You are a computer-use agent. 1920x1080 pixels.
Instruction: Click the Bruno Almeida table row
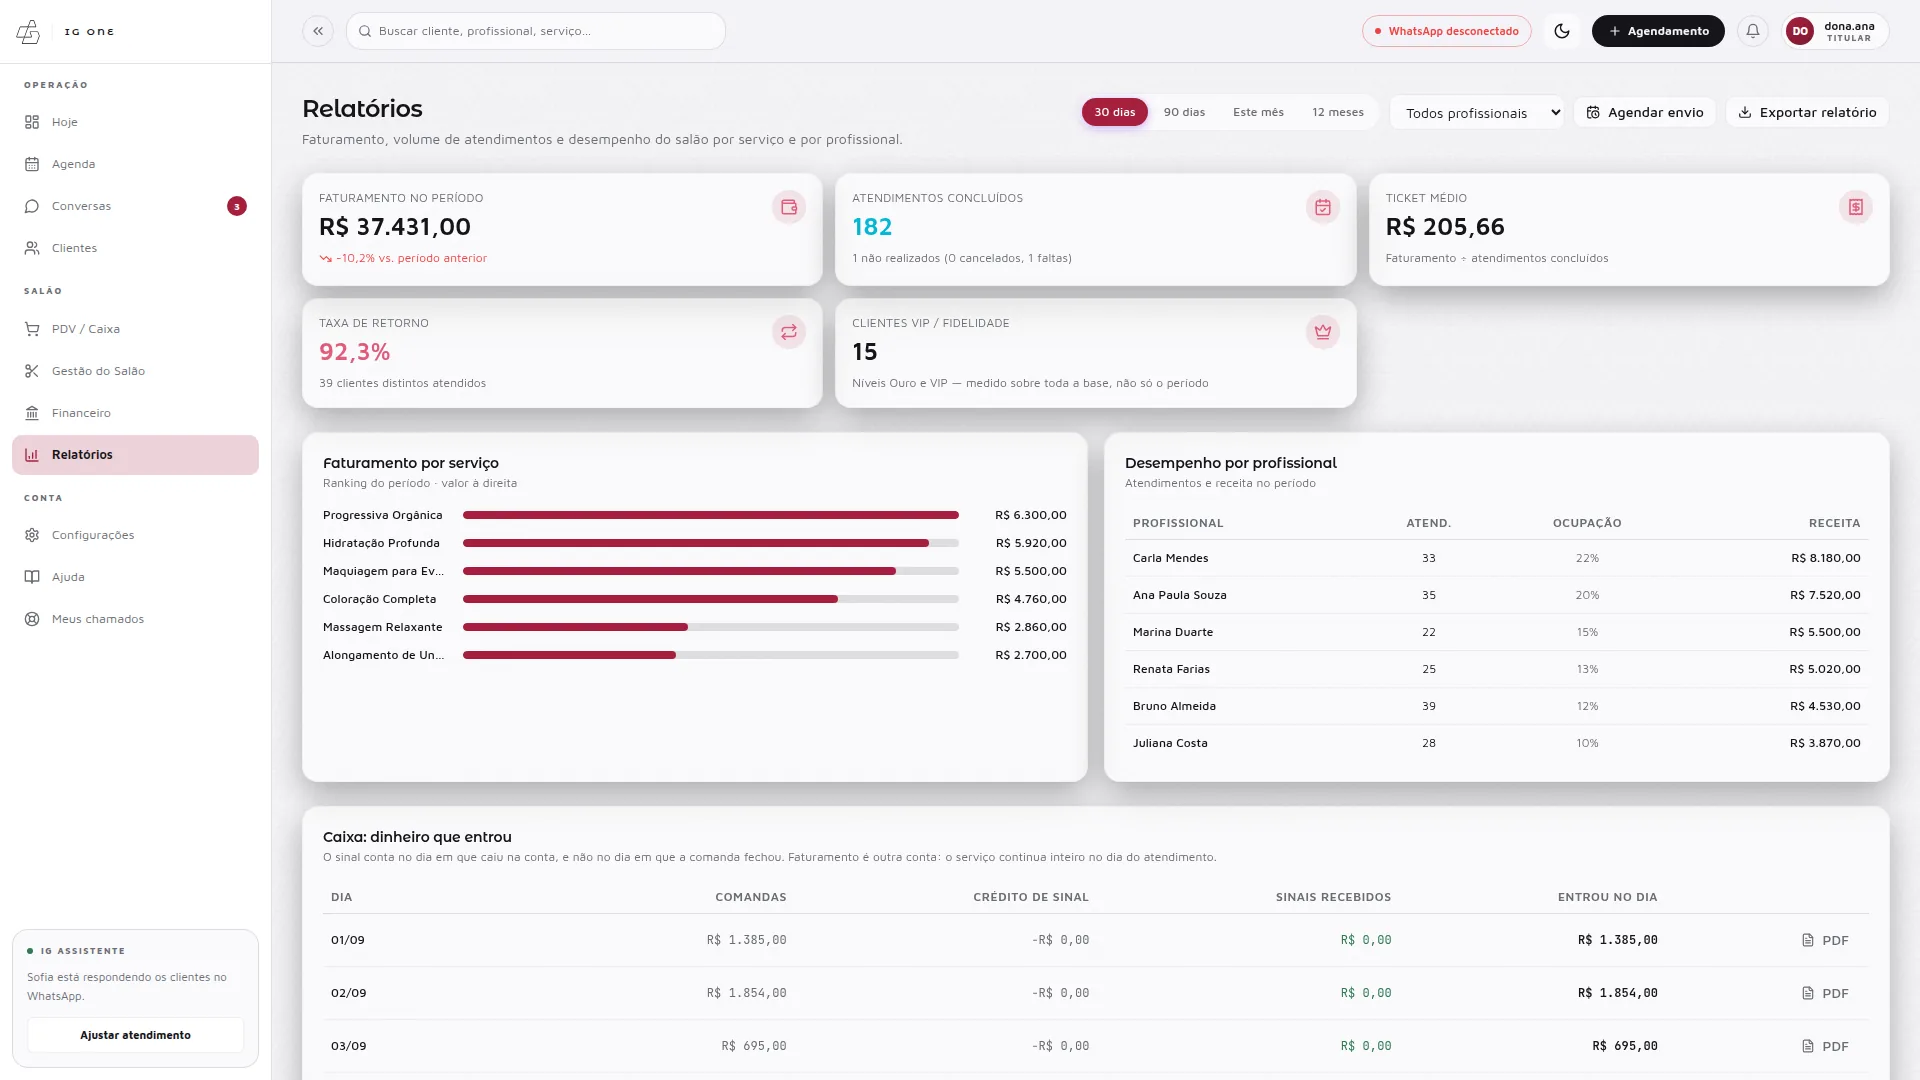[1496, 706]
